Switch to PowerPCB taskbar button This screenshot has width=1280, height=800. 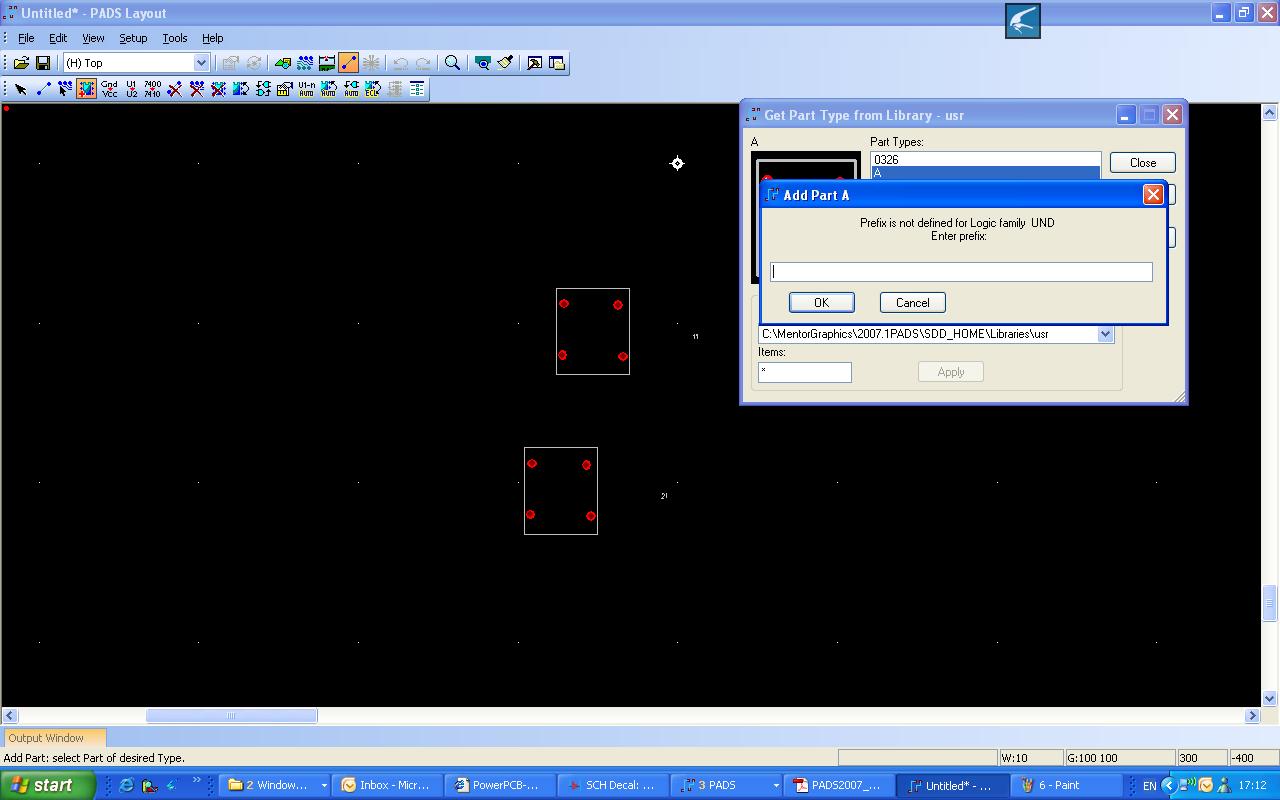coord(498,785)
